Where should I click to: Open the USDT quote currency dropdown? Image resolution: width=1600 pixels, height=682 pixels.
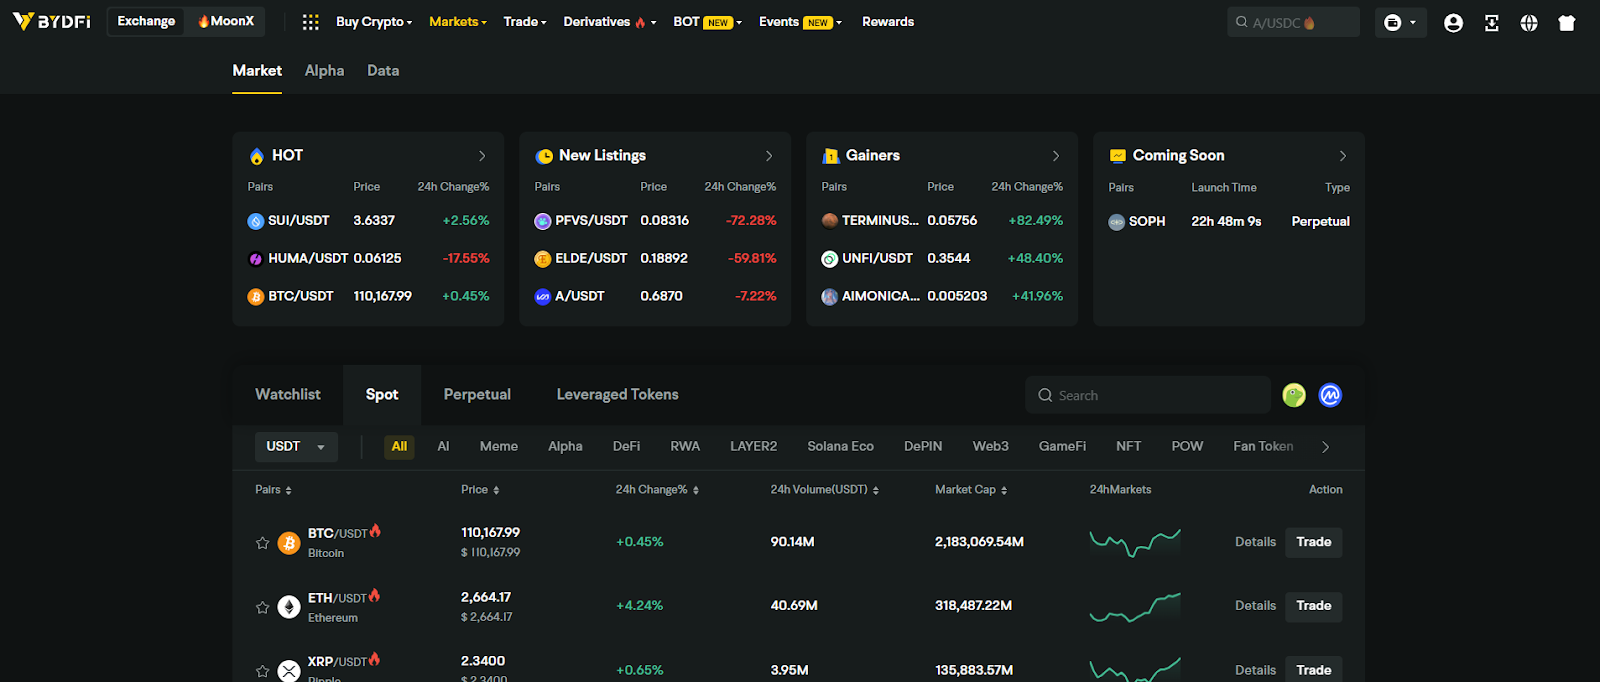click(x=296, y=447)
